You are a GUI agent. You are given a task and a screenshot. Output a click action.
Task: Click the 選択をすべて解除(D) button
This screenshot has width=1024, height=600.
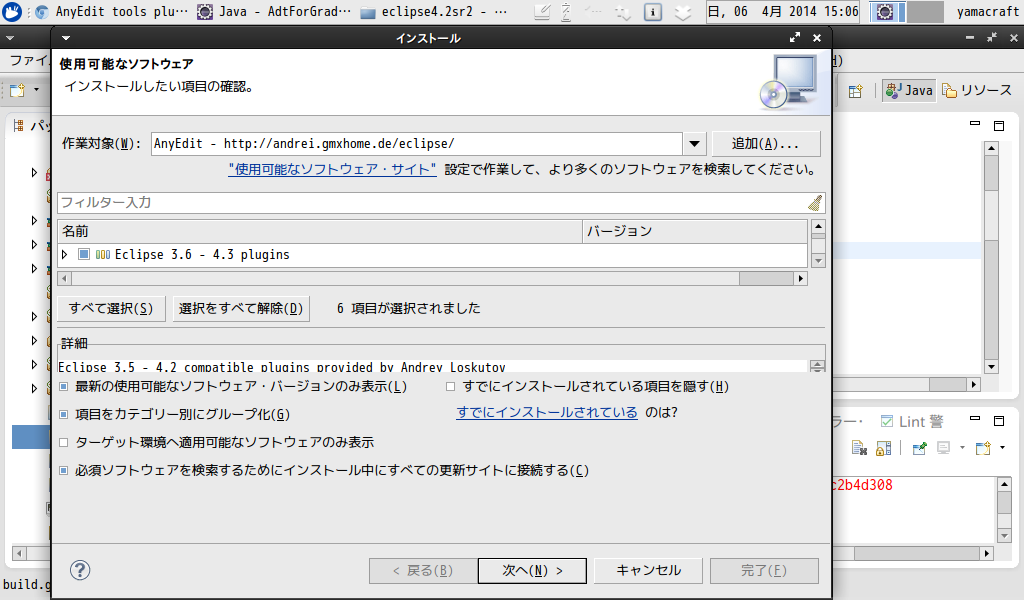coord(241,308)
